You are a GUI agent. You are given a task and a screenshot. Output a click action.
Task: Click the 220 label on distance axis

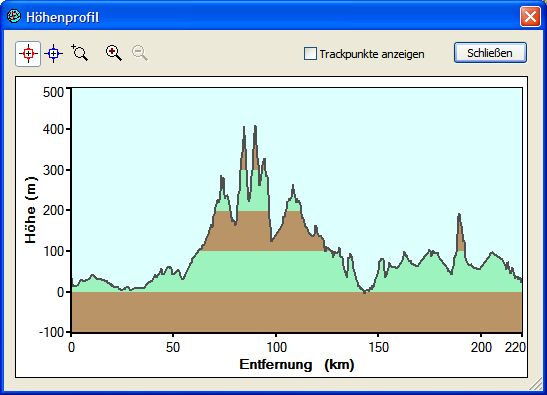tap(515, 347)
